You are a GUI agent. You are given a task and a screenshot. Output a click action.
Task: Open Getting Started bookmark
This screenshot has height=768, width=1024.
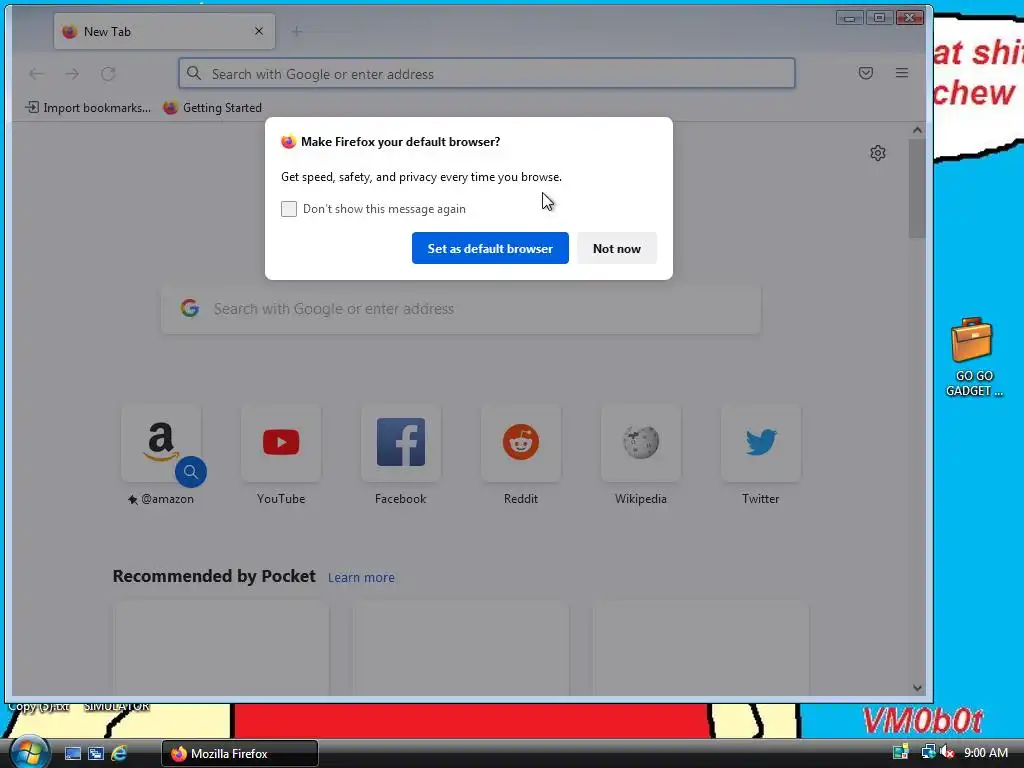(x=212, y=108)
